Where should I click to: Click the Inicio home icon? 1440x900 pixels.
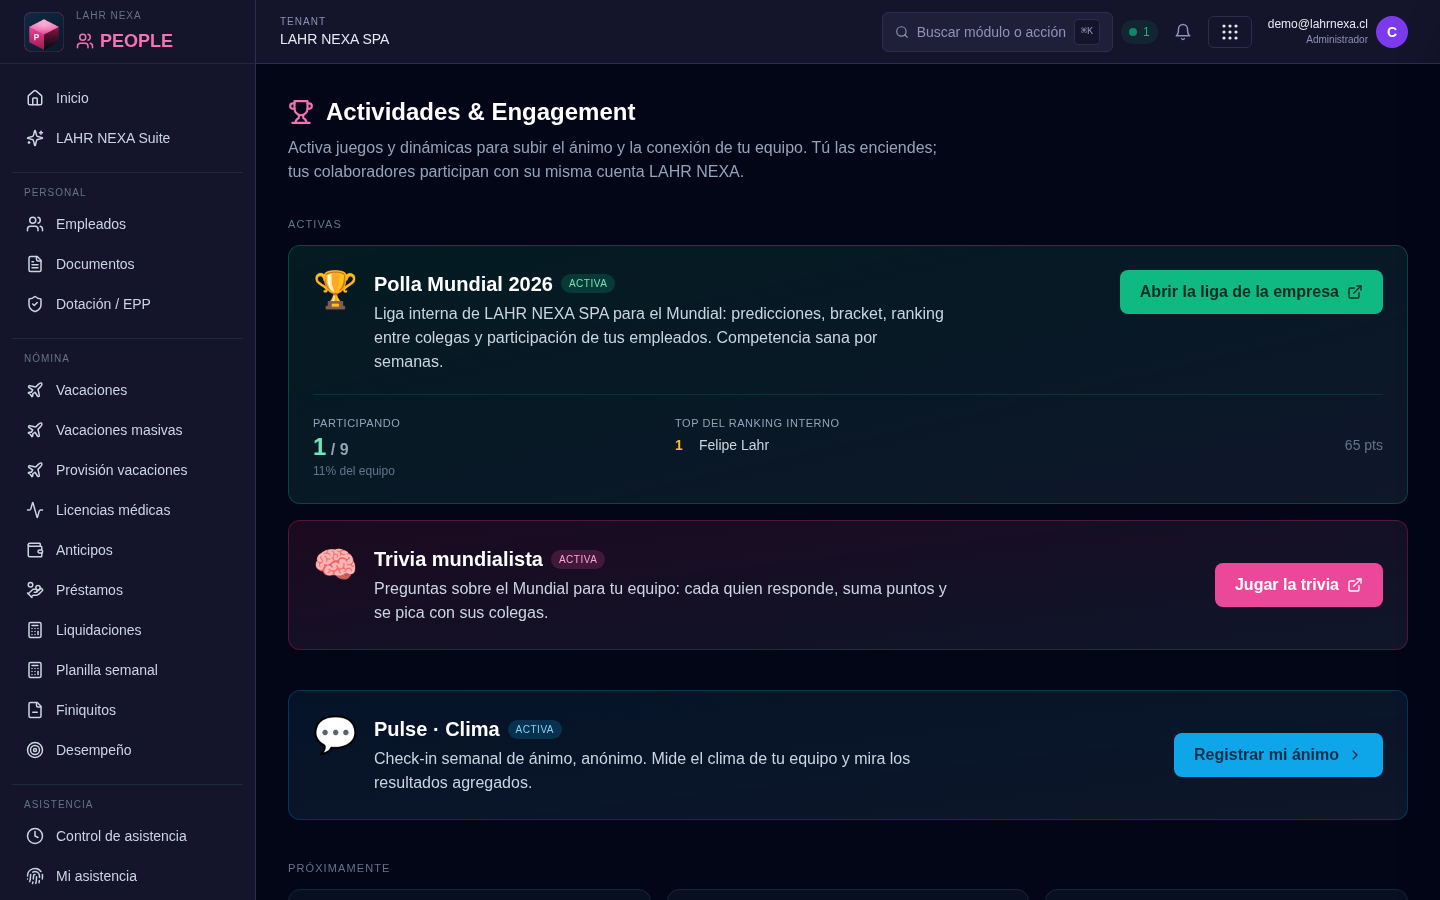pos(35,98)
